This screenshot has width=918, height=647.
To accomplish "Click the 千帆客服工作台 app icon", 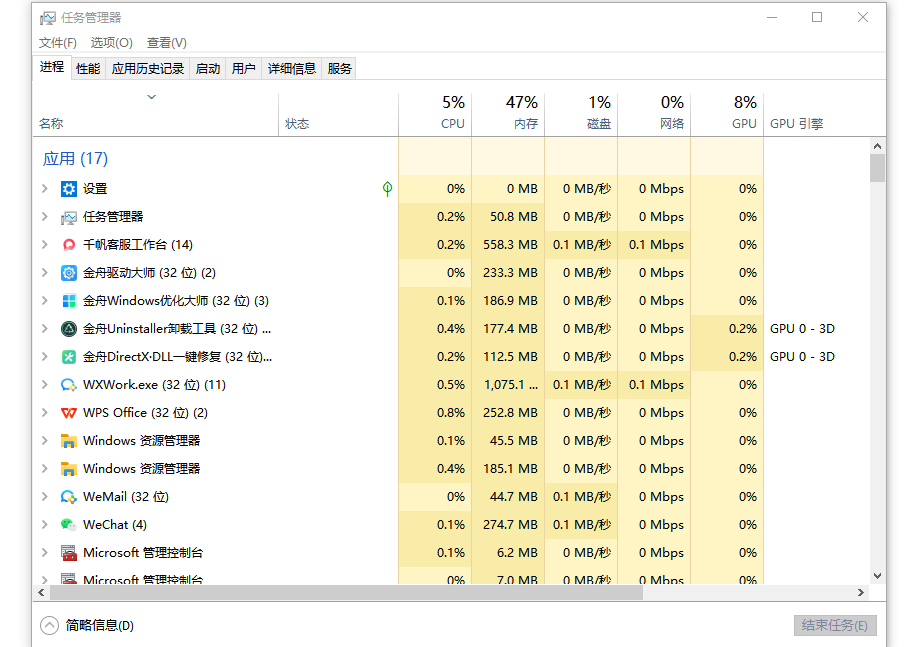I will [x=68, y=245].
